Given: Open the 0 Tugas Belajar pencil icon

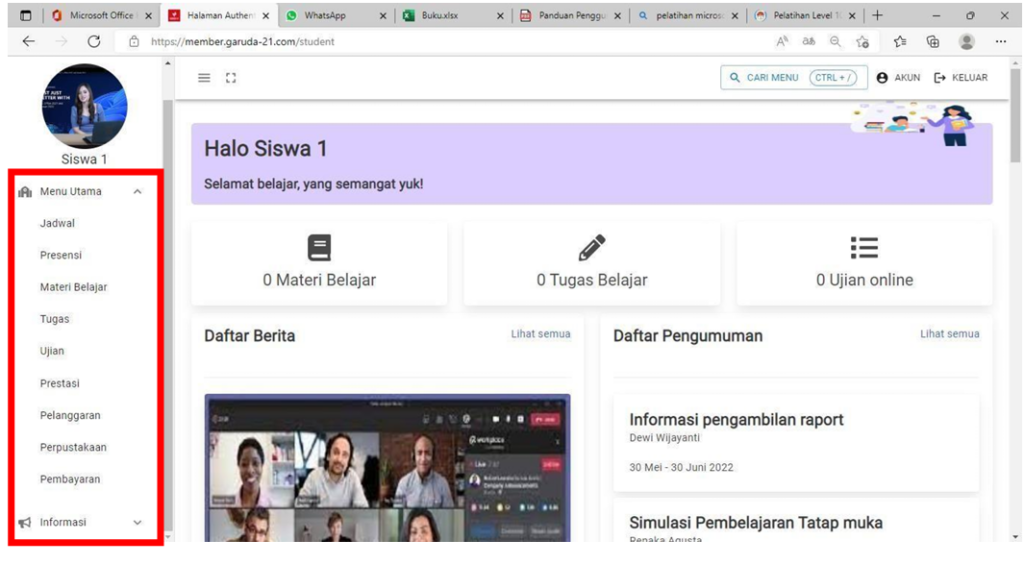Looking at the screenshot, I should [592, 248].
